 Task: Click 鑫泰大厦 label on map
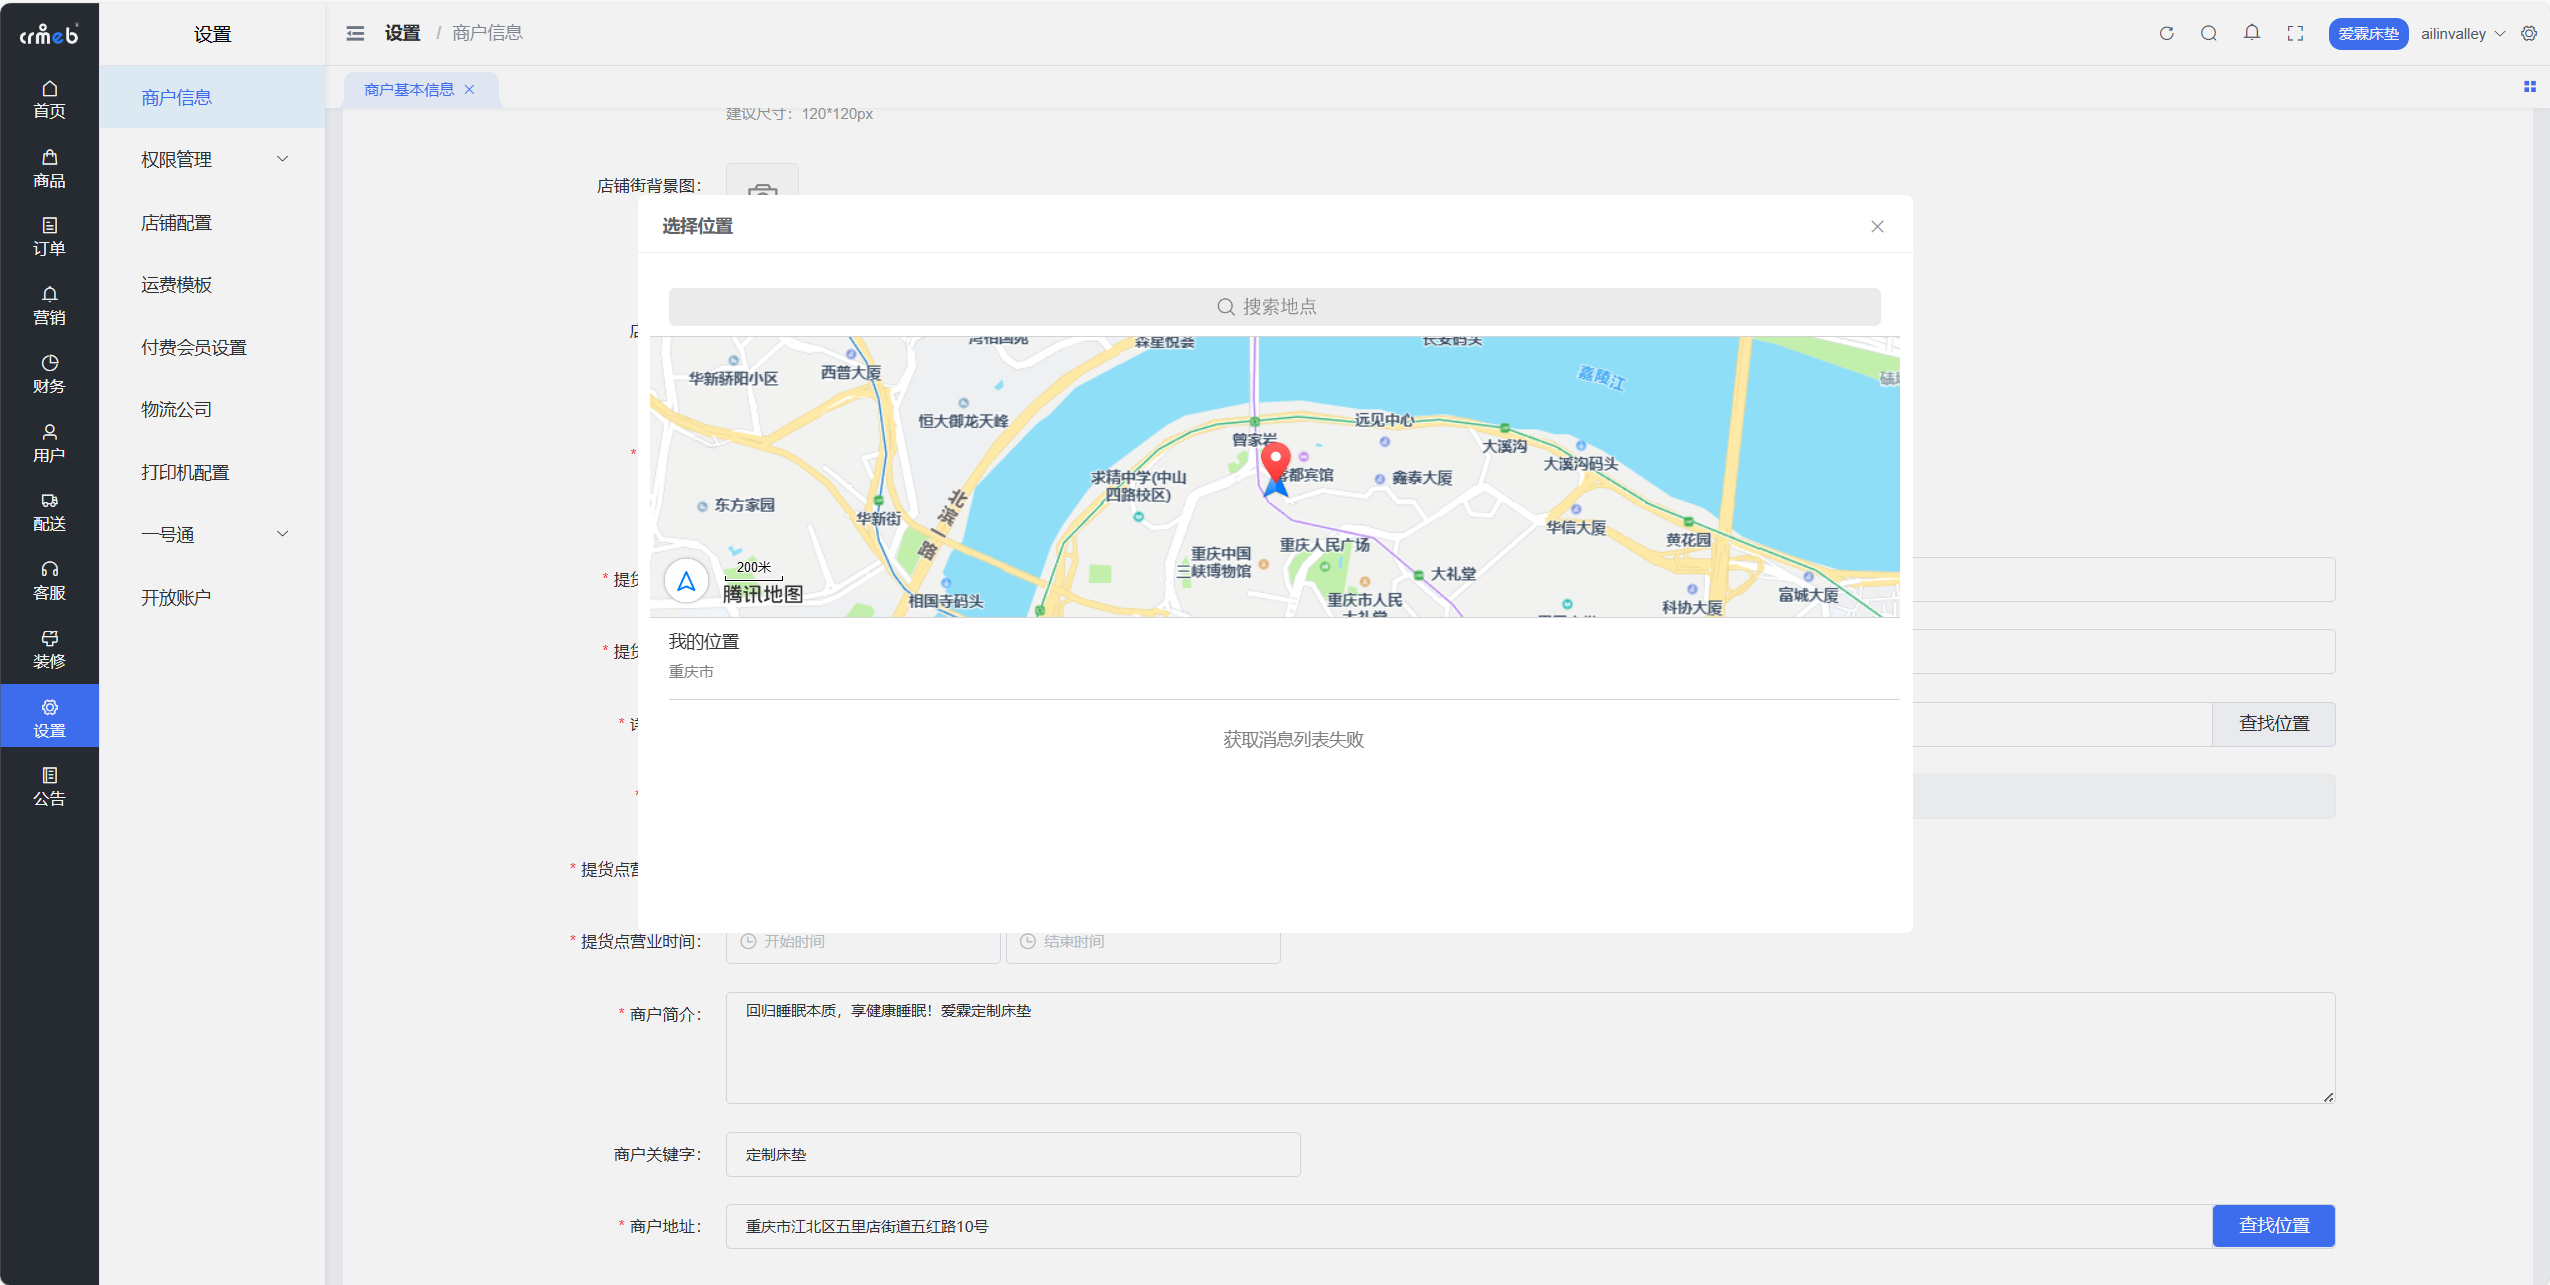[1421, 478]
